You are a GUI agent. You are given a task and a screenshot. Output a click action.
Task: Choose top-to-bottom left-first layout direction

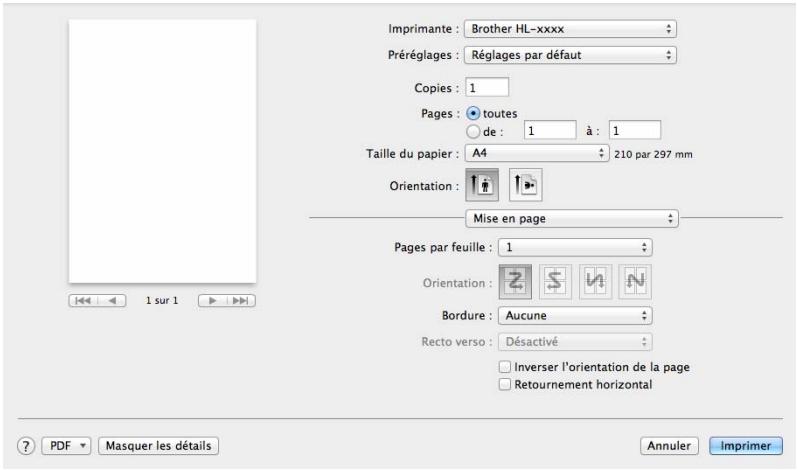[x=595, y=281]
